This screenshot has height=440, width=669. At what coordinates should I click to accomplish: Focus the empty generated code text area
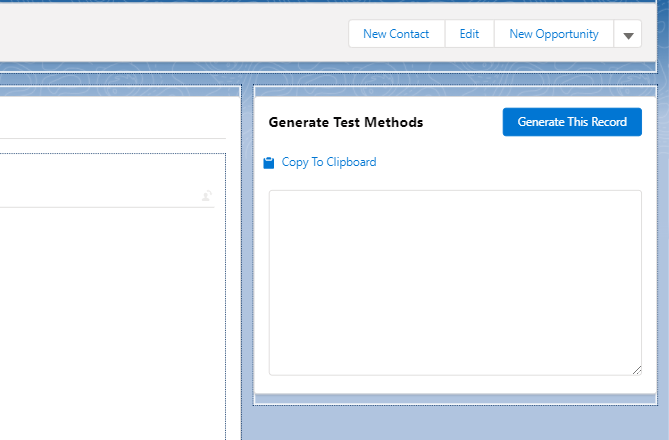(455, 282)
